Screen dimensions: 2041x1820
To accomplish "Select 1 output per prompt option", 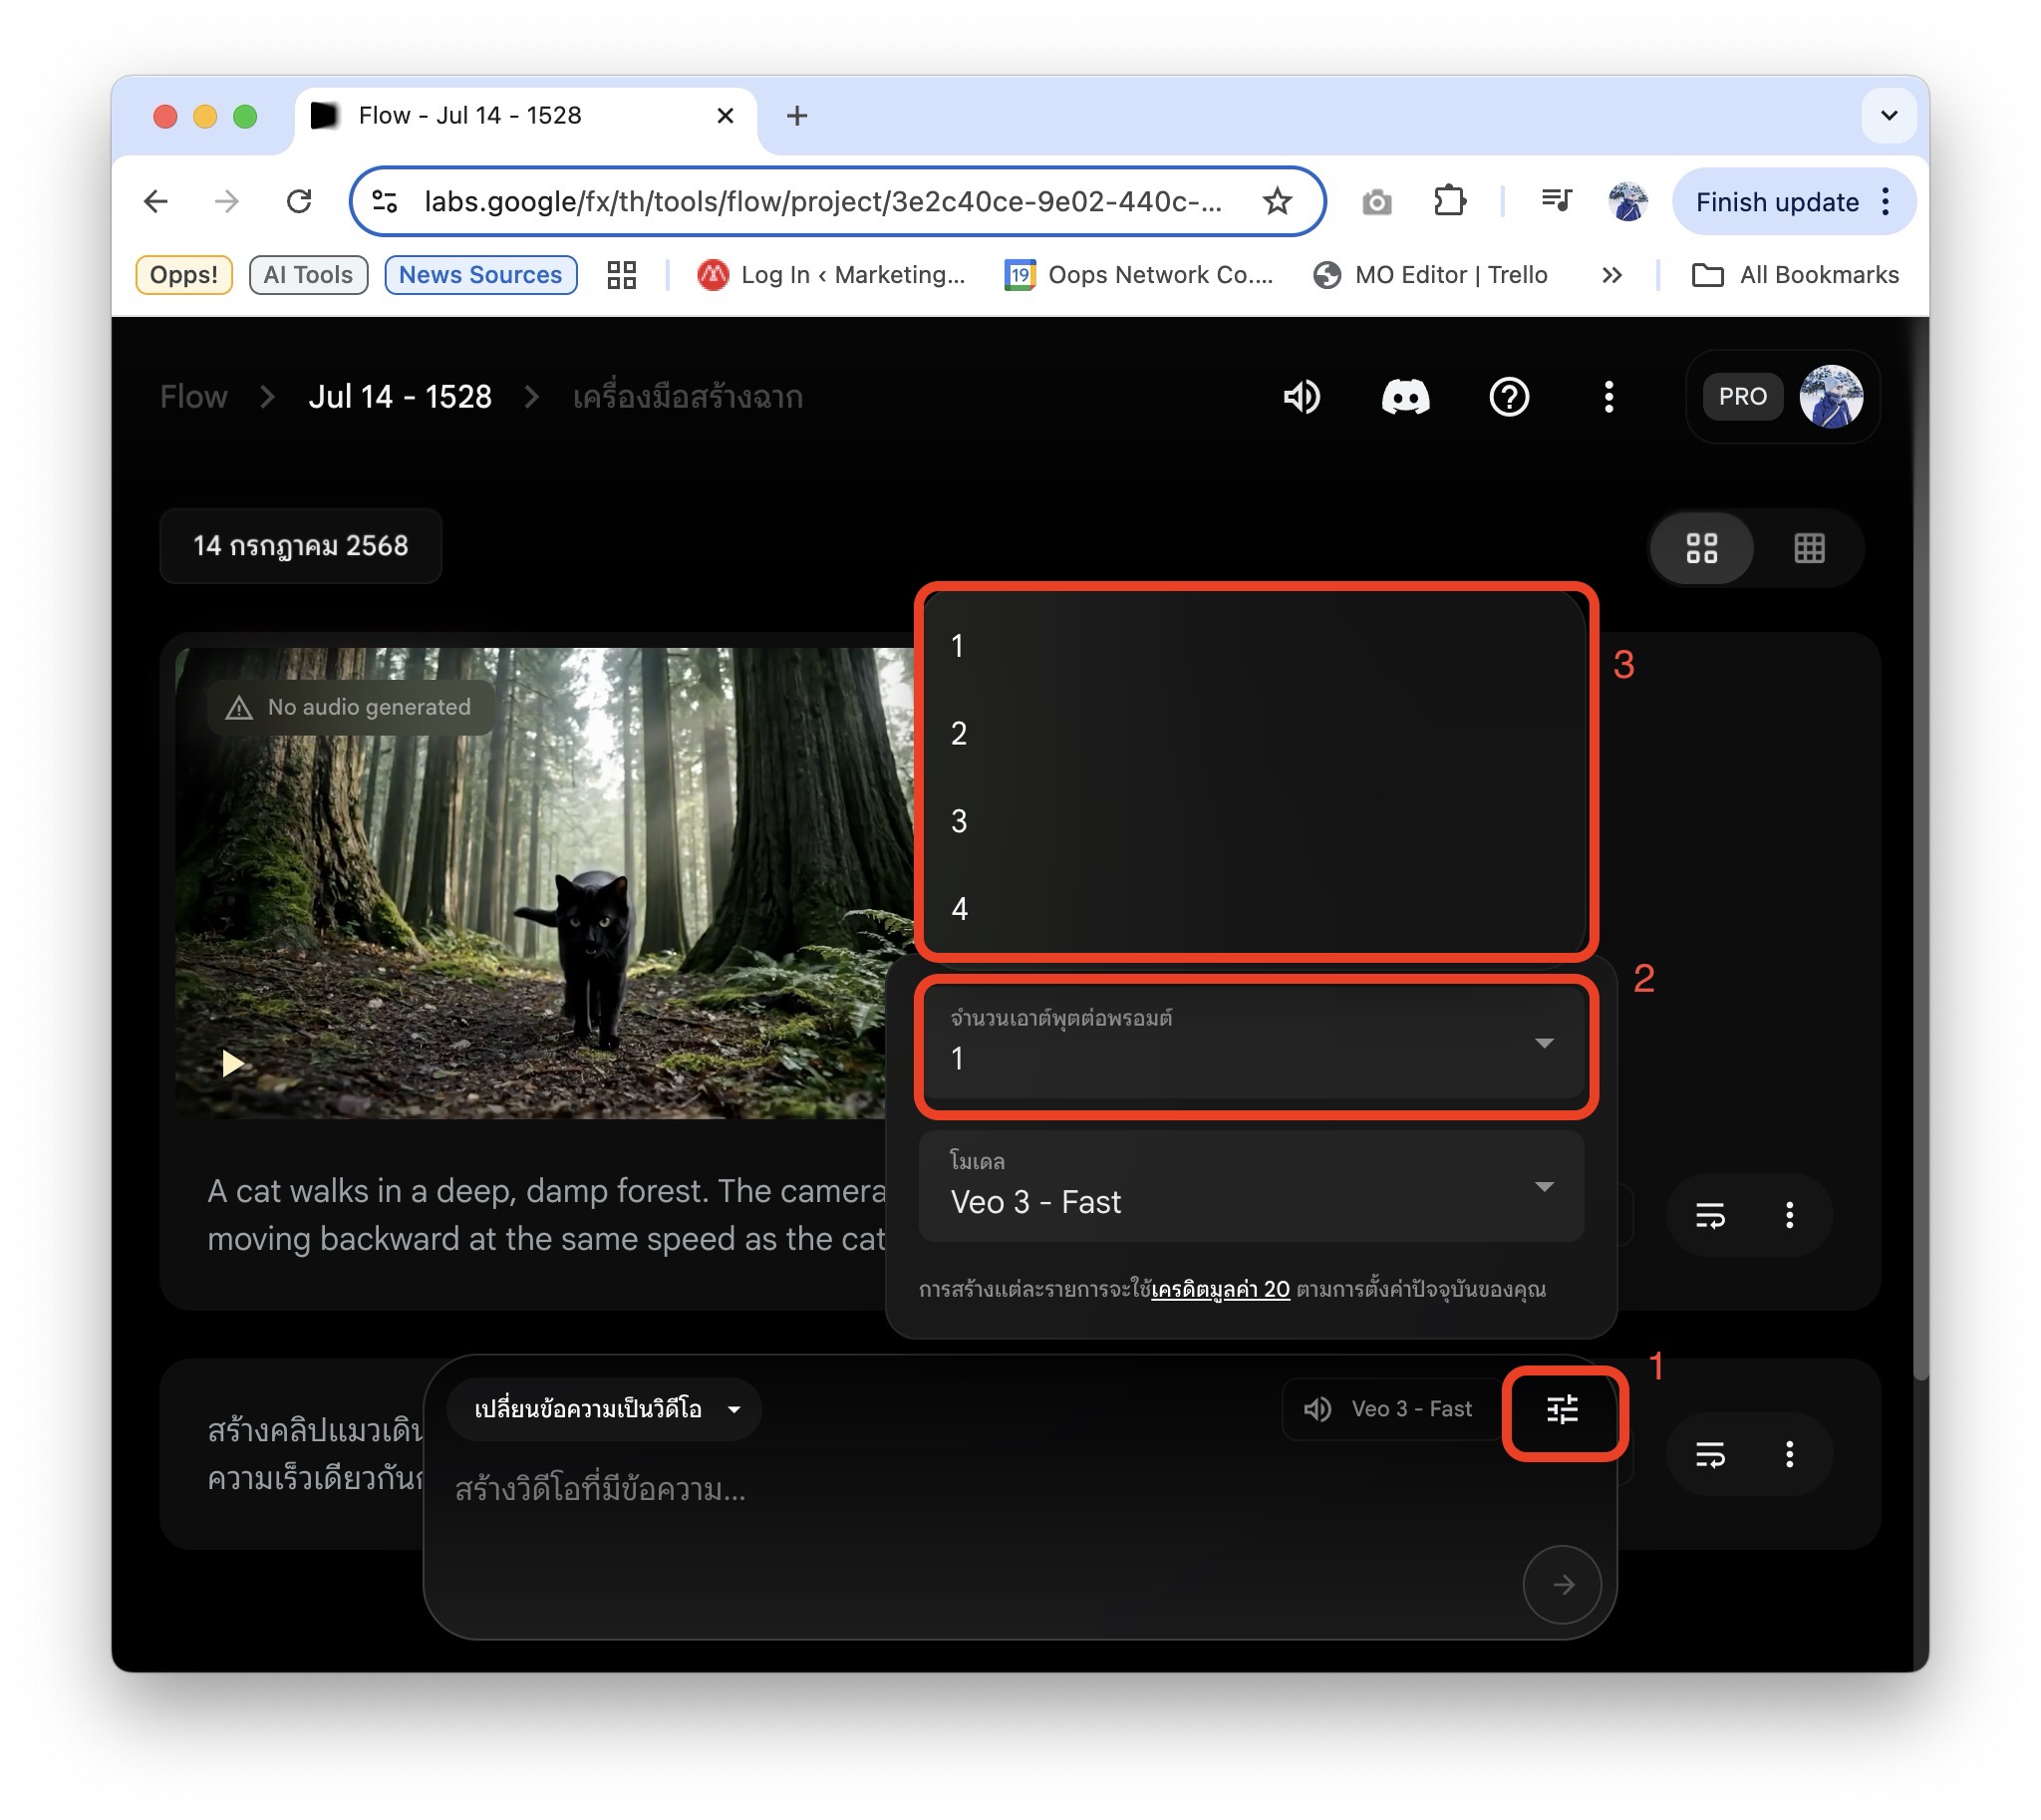I will tap(1252, 646).
